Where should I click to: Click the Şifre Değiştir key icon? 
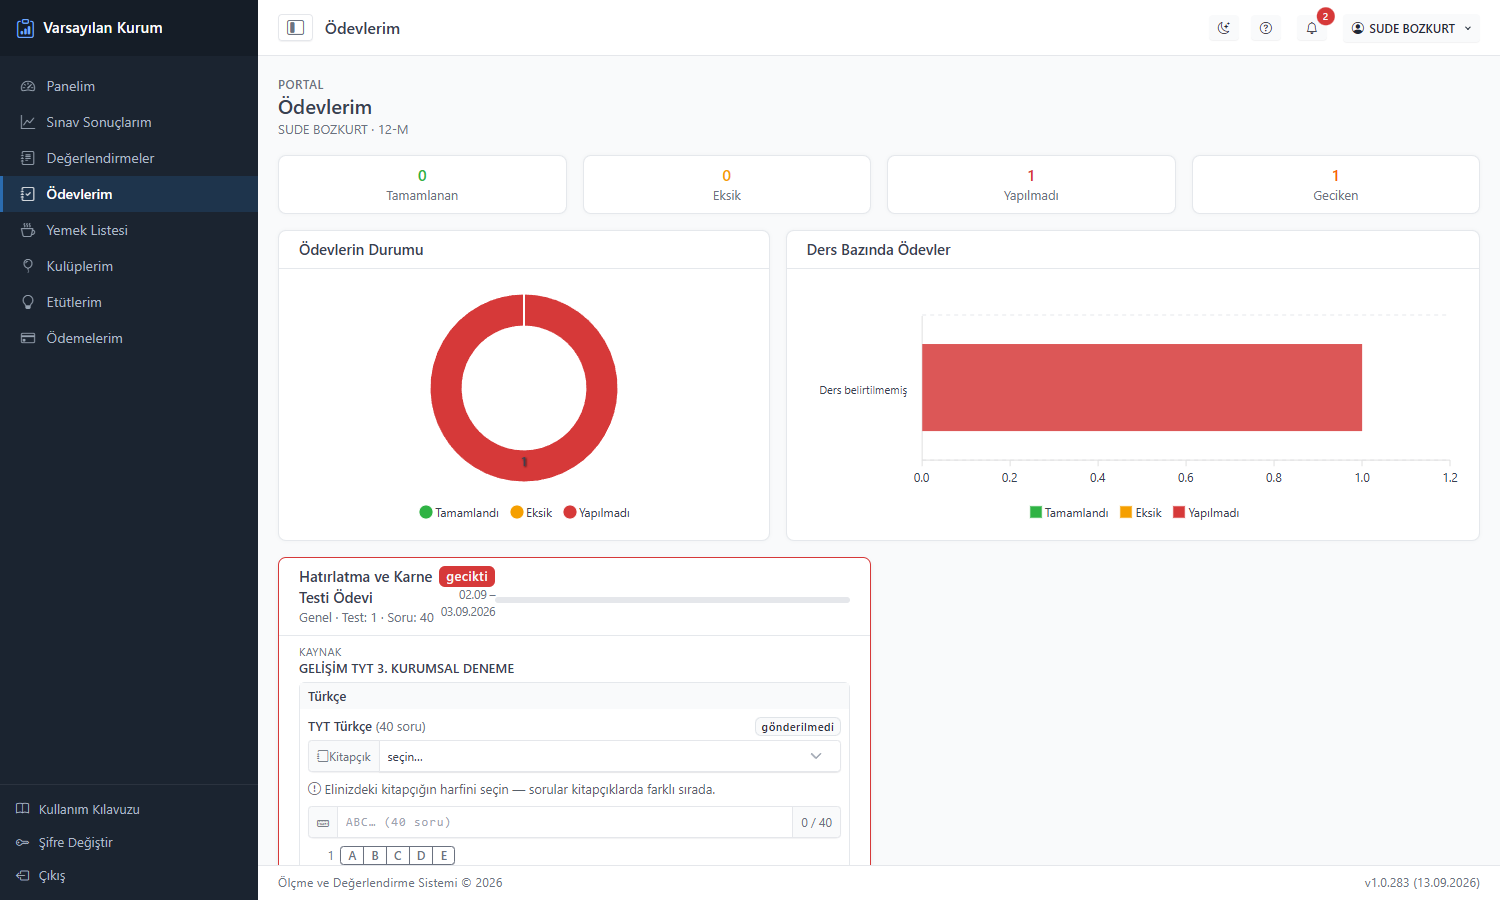[23, 842]
